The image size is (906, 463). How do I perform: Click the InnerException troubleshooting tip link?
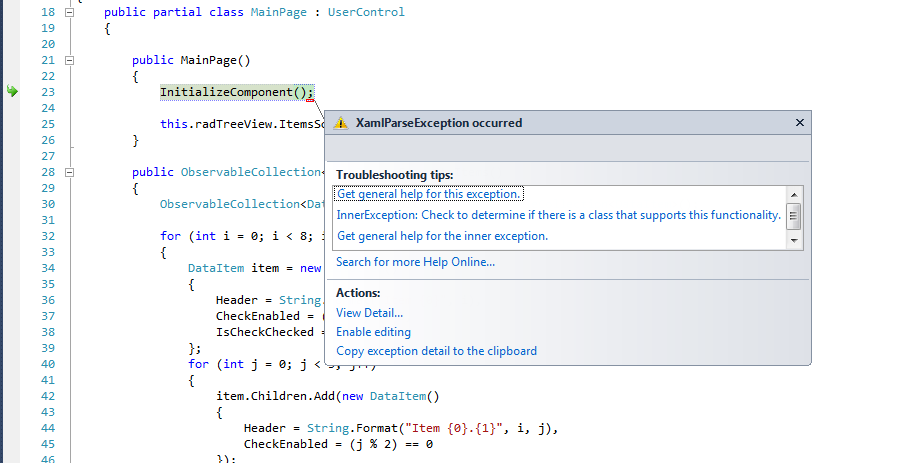click(558, 215)
